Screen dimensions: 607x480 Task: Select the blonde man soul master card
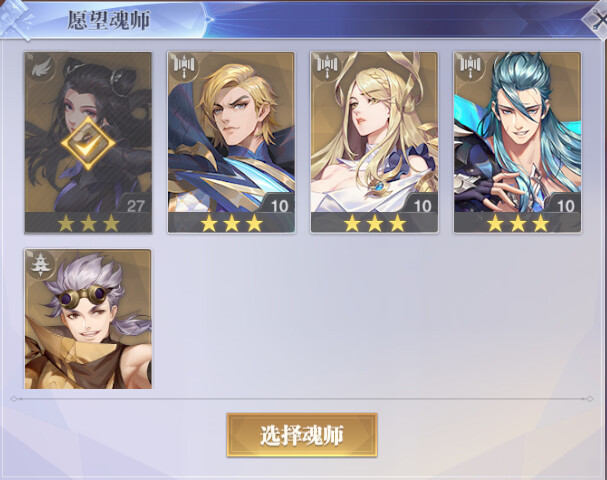pyautogui.click(x=231, y=142)
